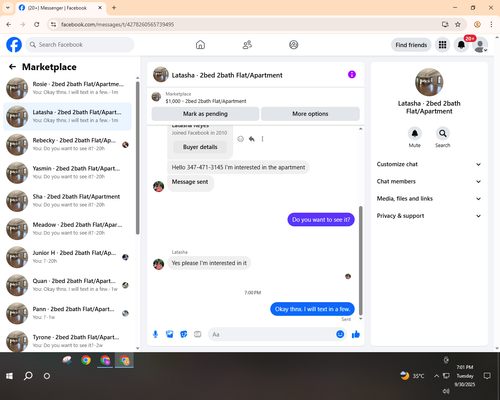Reply to the buyer details message
500x400 pixels.
coord(252,139)
